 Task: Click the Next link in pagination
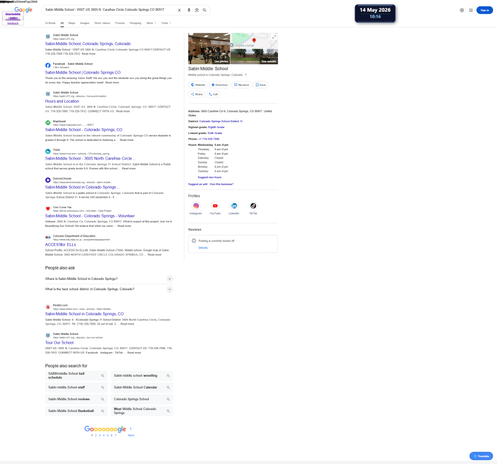(x=131, y=435)
